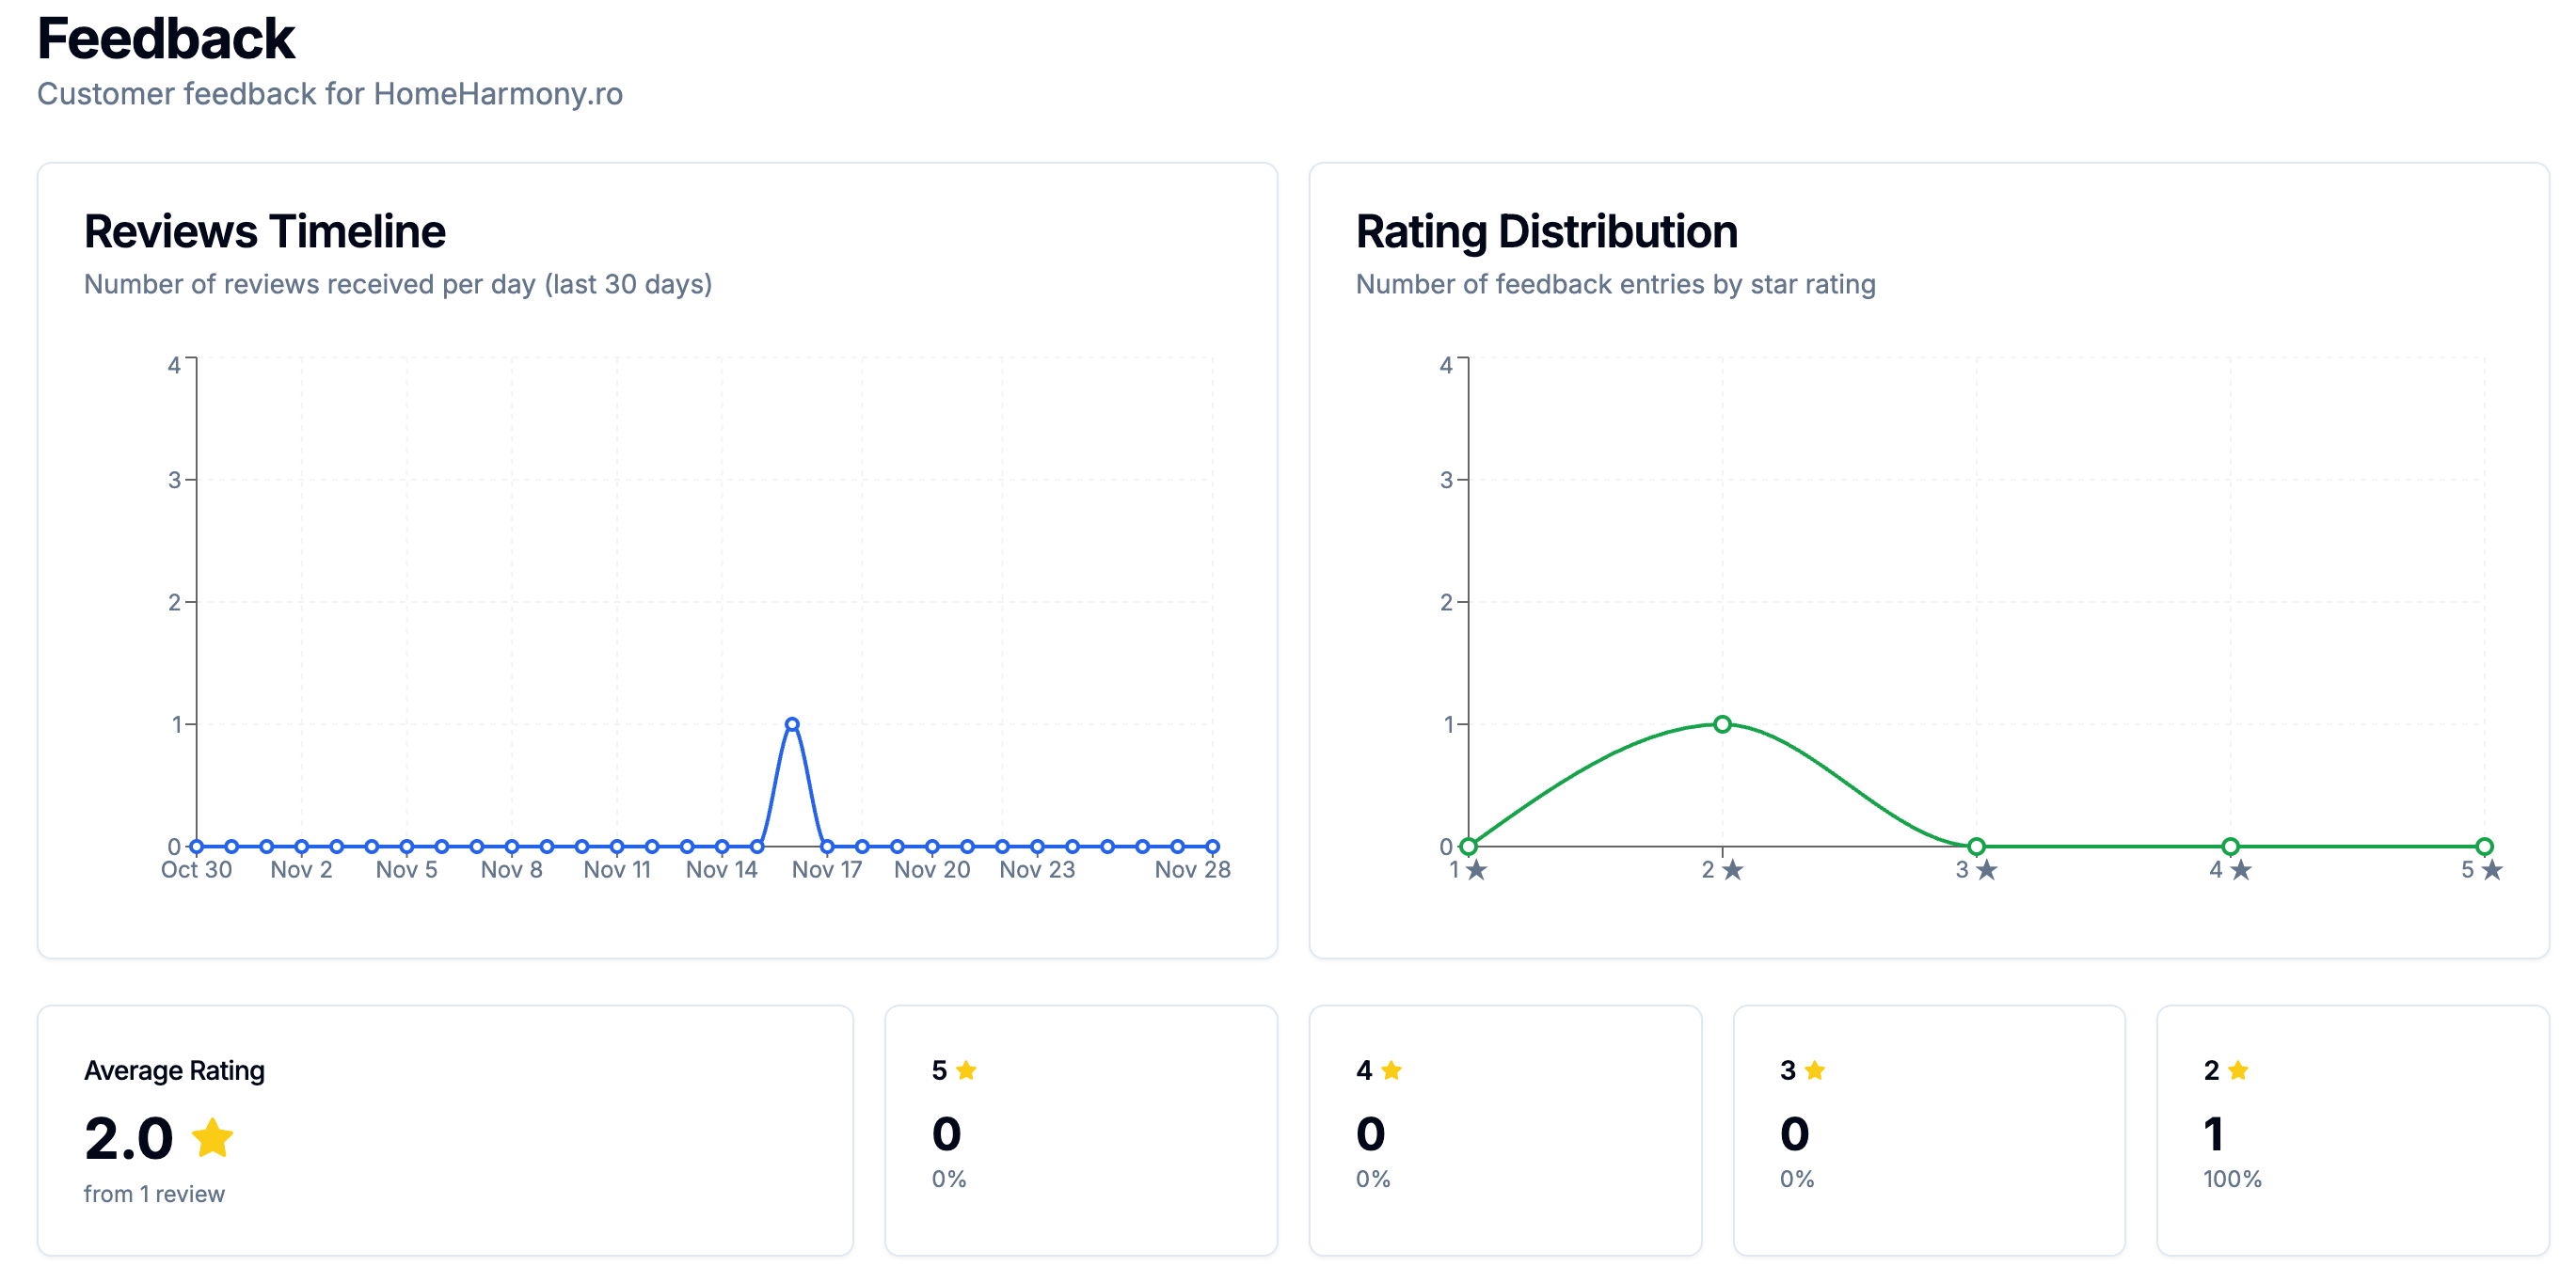Select the Nov 28 data point on the timeline
The width and height of the screenshot is (2576, 1283).
tap(1211, 845)
